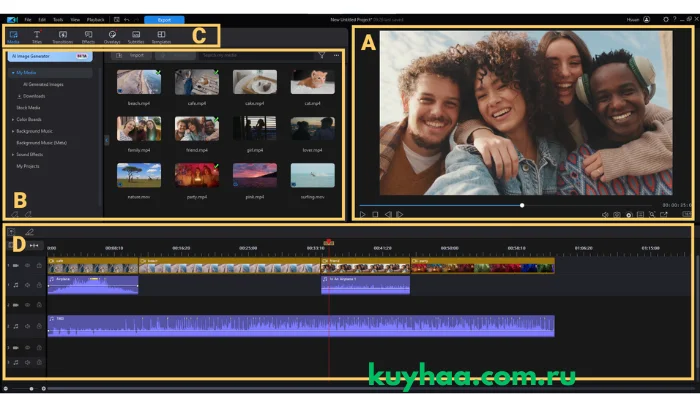Click the preview volume speaker icon

pos(605,215)
